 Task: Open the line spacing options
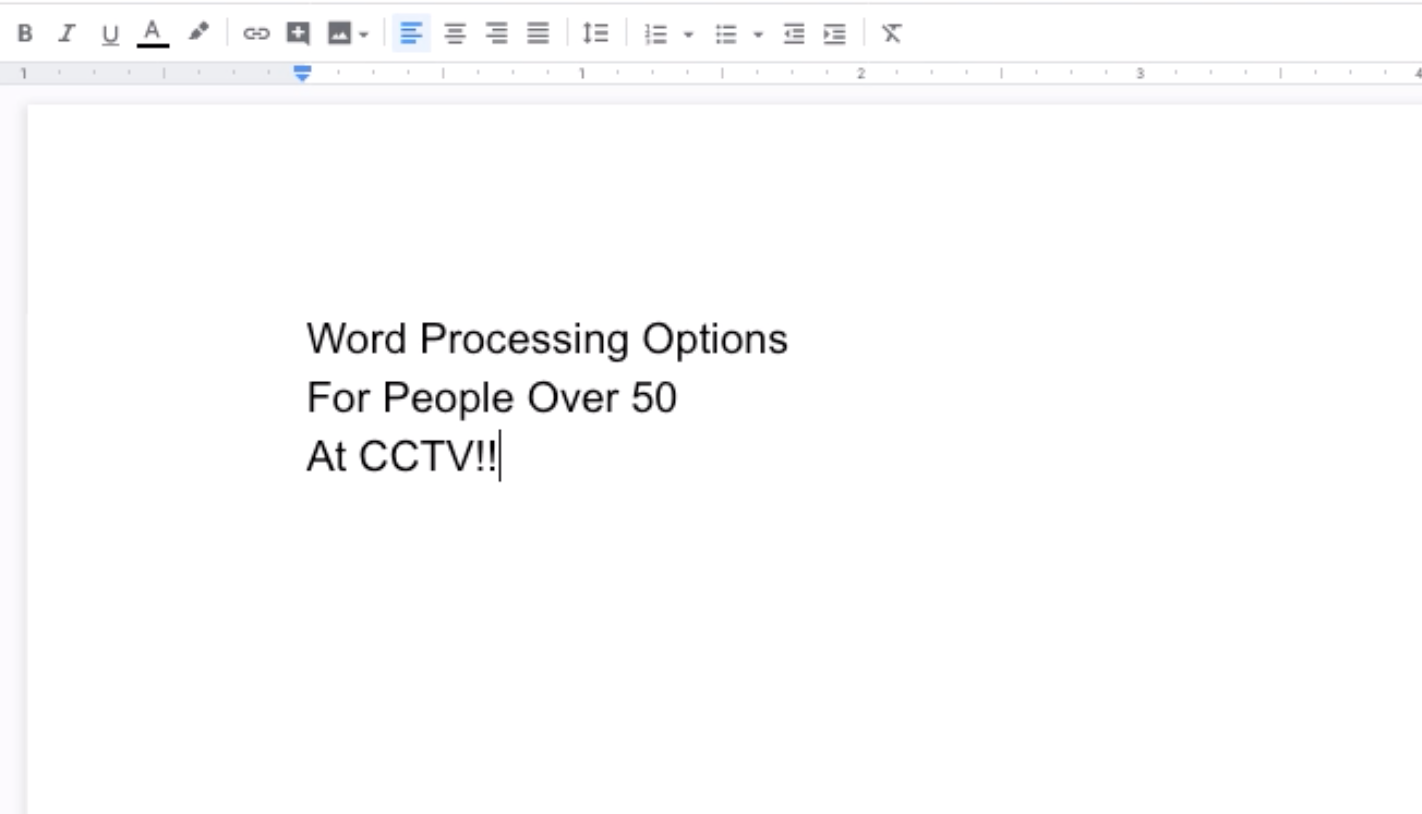tap(596, 34)
